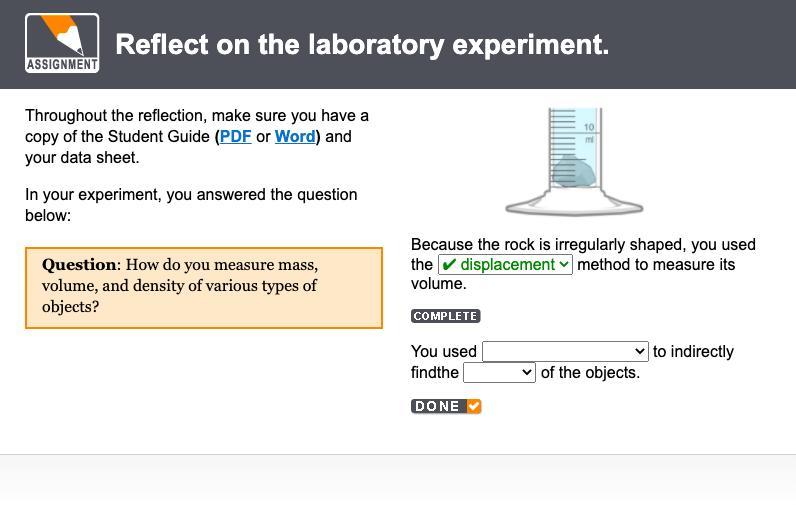The height and width of the screenshot is (505, 796).
Task: Click the bold word "Question" in the box
Action: pyautogui.click(x=79, y=265)
